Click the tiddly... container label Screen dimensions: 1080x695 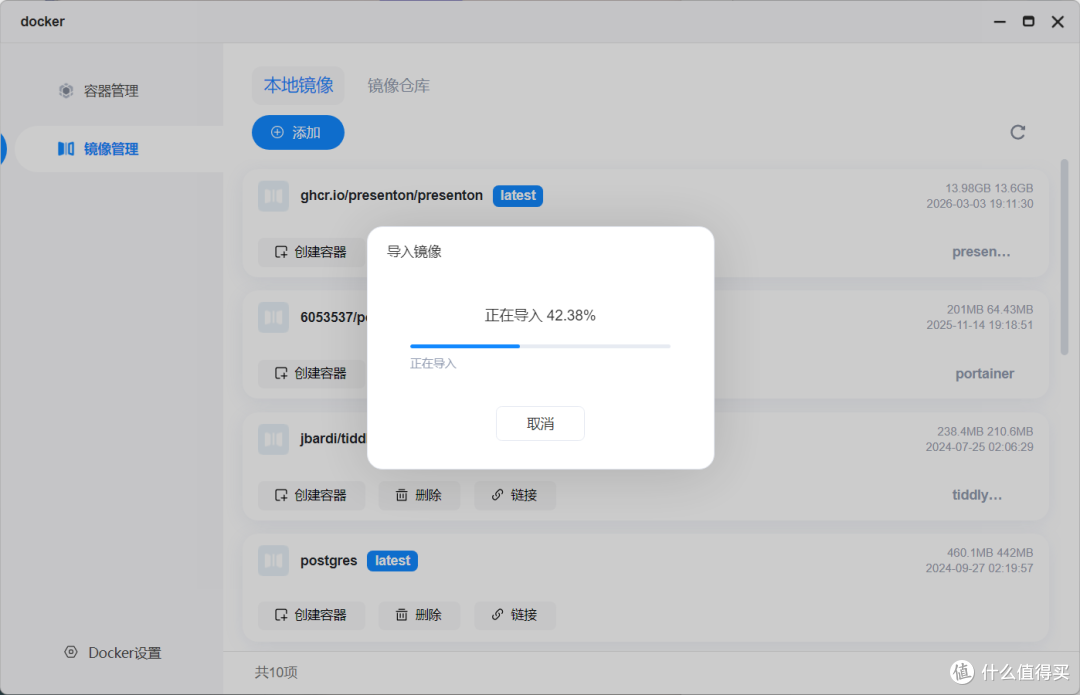[977, 495]
